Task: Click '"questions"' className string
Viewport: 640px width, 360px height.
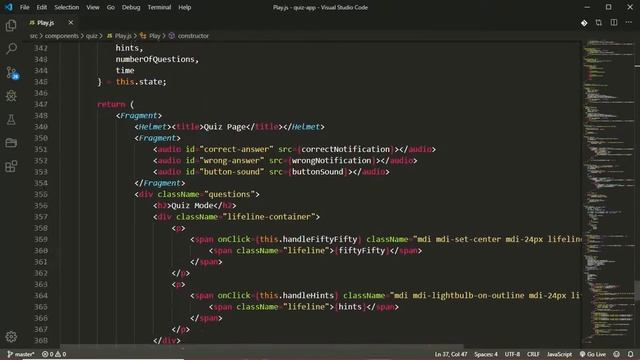Action: pyautogui.click(x=229, y=194)
